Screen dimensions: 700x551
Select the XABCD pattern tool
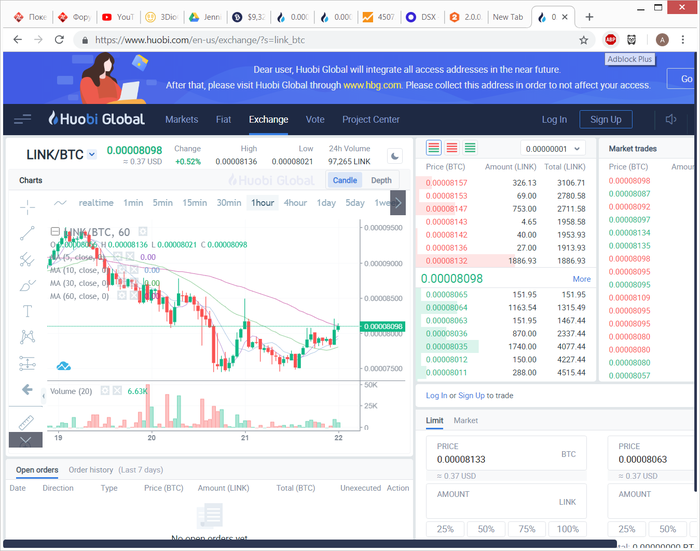click(27, 337)
